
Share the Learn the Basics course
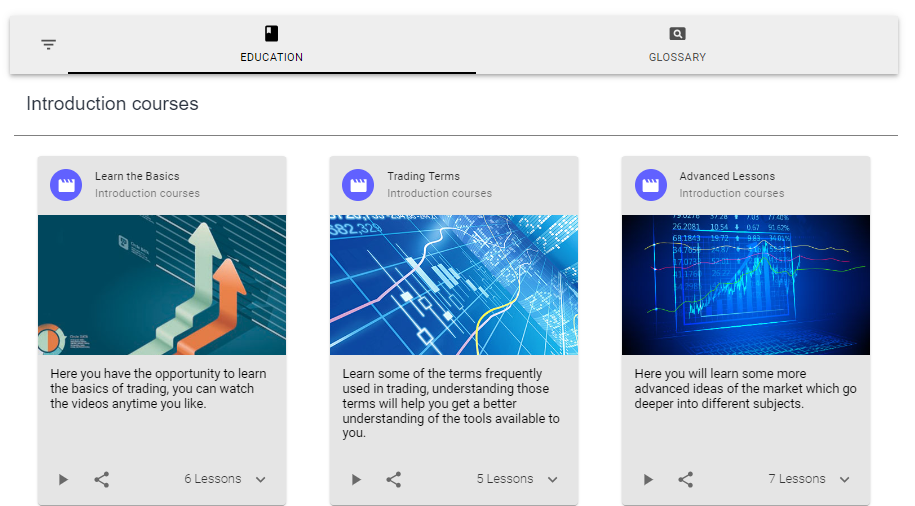[102, 480]
